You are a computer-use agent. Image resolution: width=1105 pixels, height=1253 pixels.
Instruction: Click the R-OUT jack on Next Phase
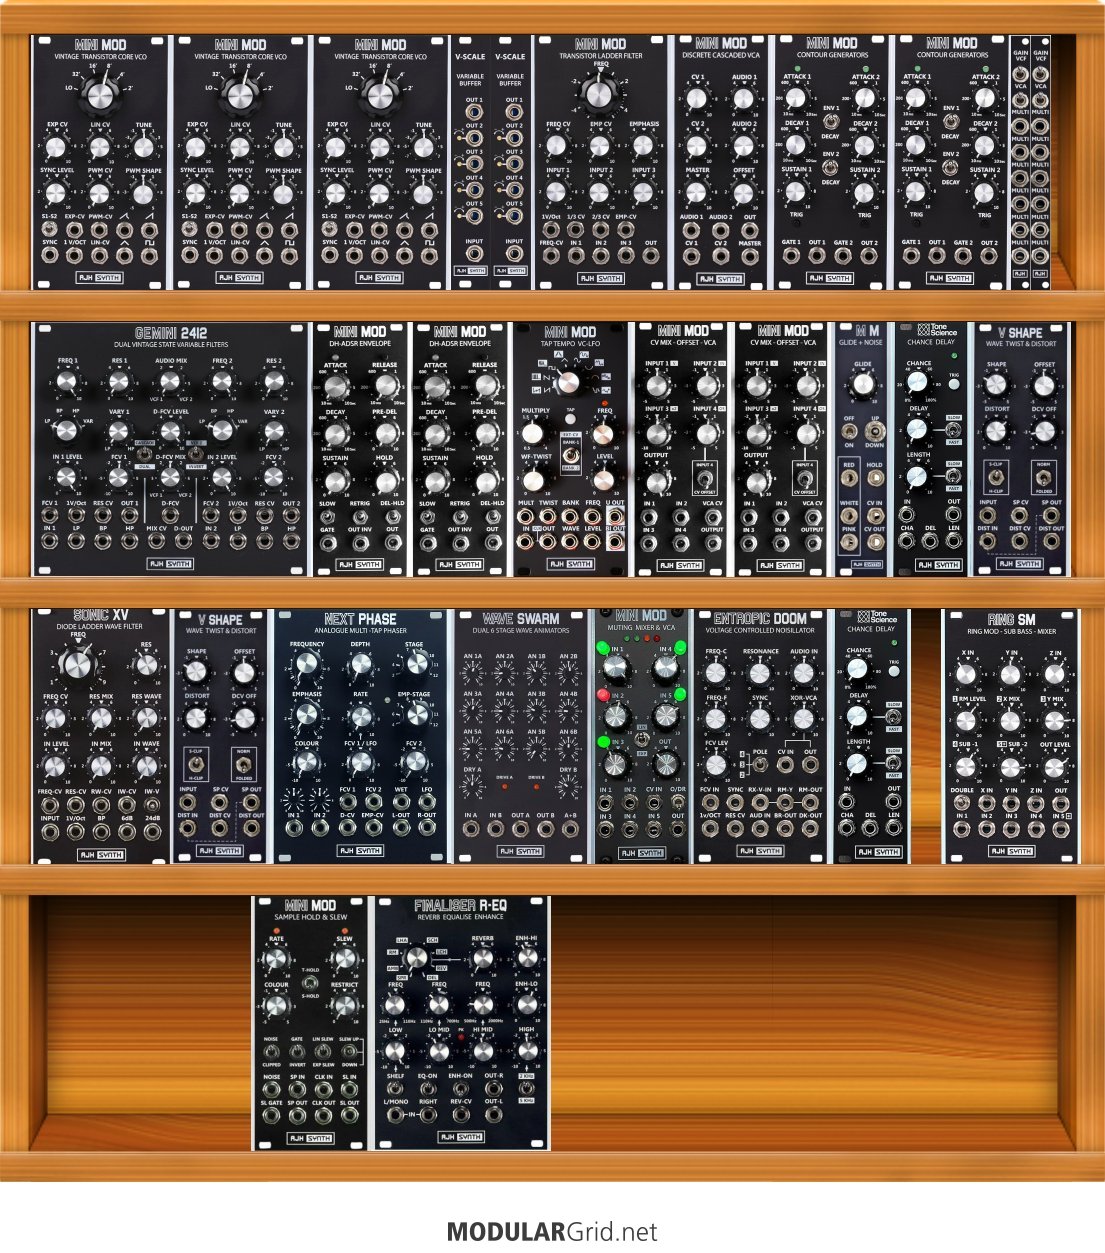coord(427,827)
